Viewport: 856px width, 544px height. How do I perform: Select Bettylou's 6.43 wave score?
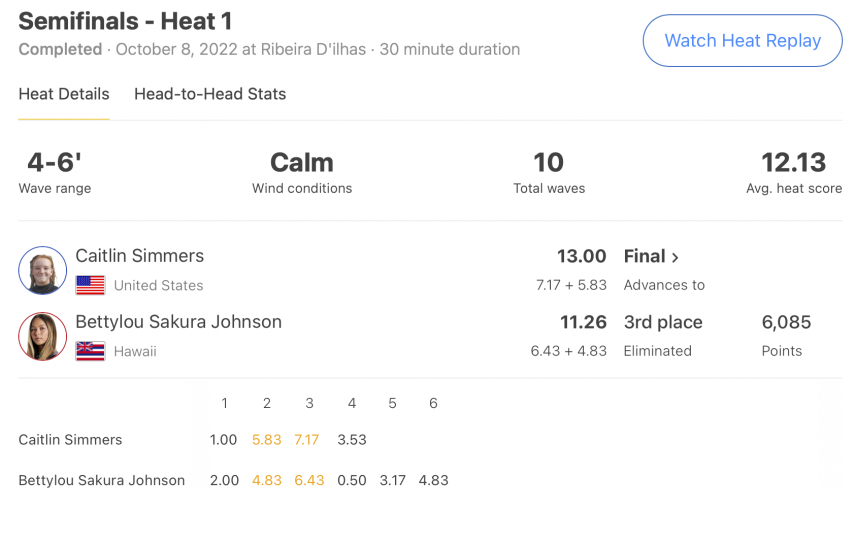pyautogui.click(x=309, y=480)
